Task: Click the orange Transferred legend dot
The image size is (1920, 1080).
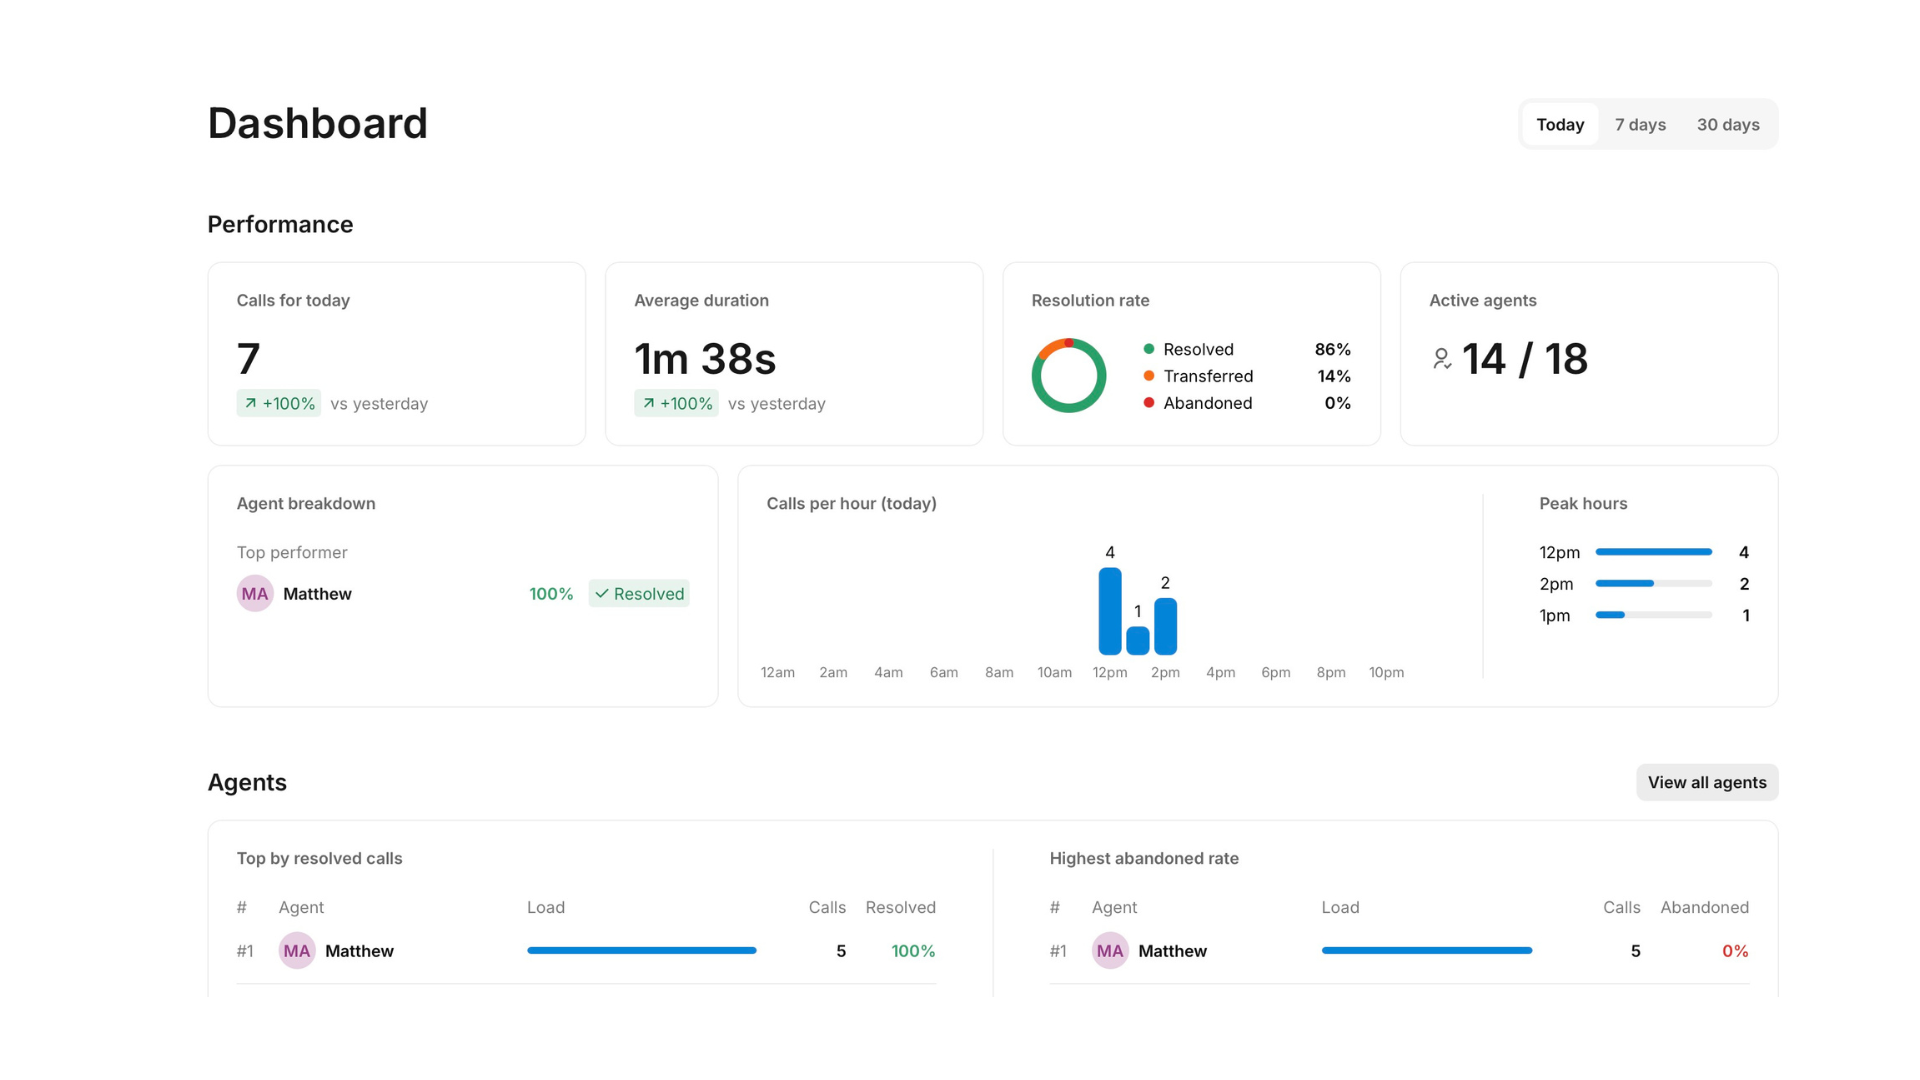Action: [1149, 376]
